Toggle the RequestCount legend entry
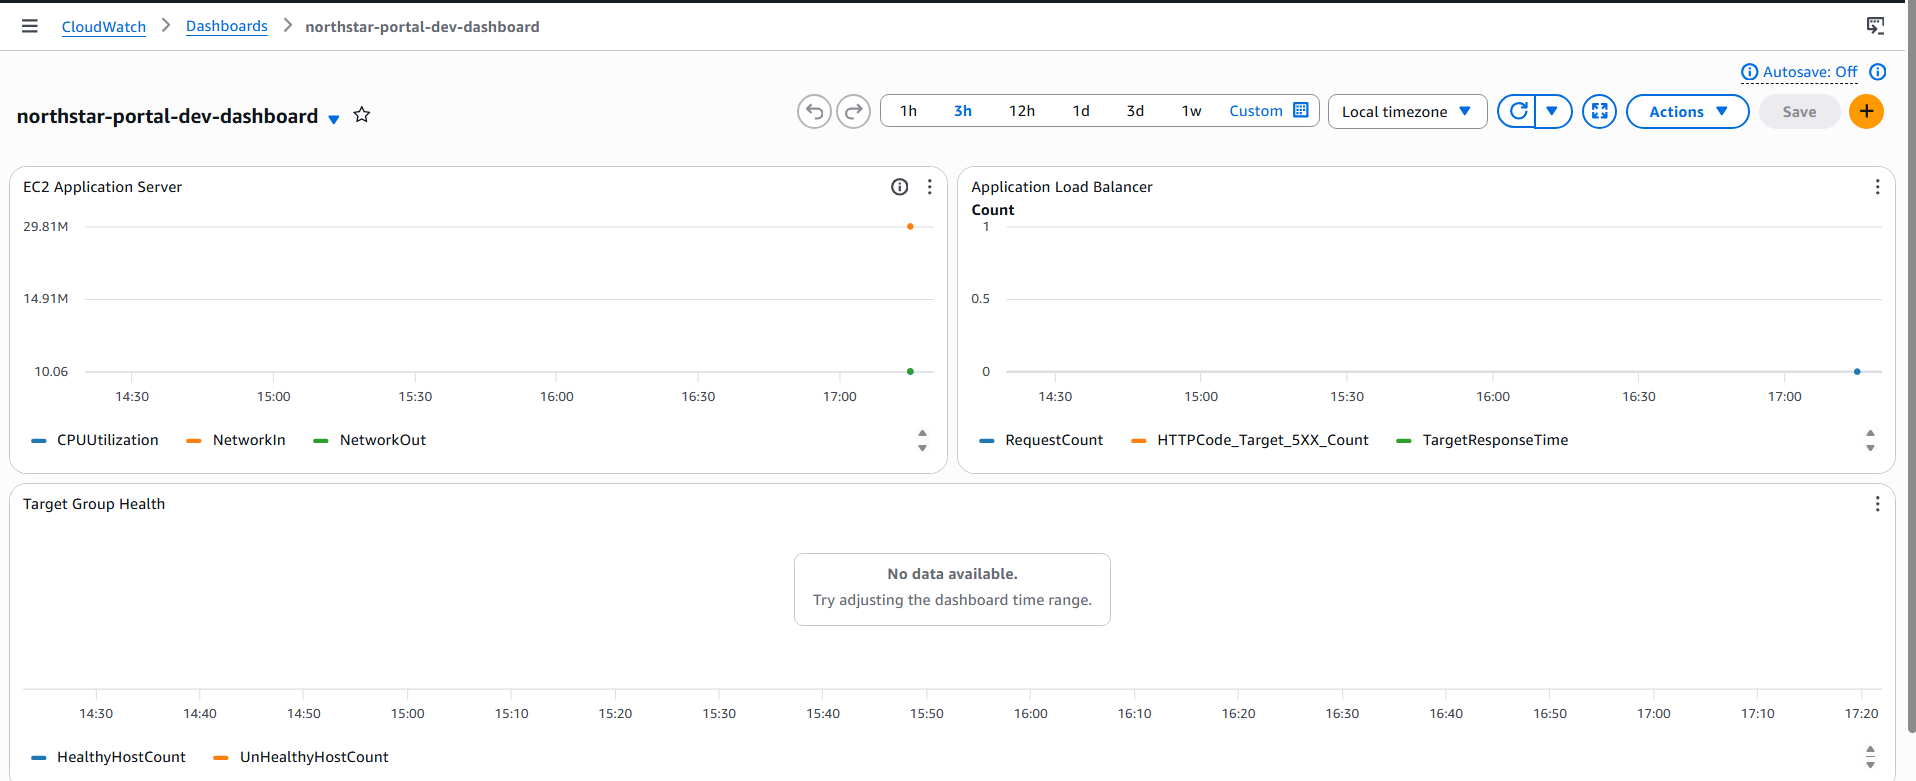 pos(1041,440)
